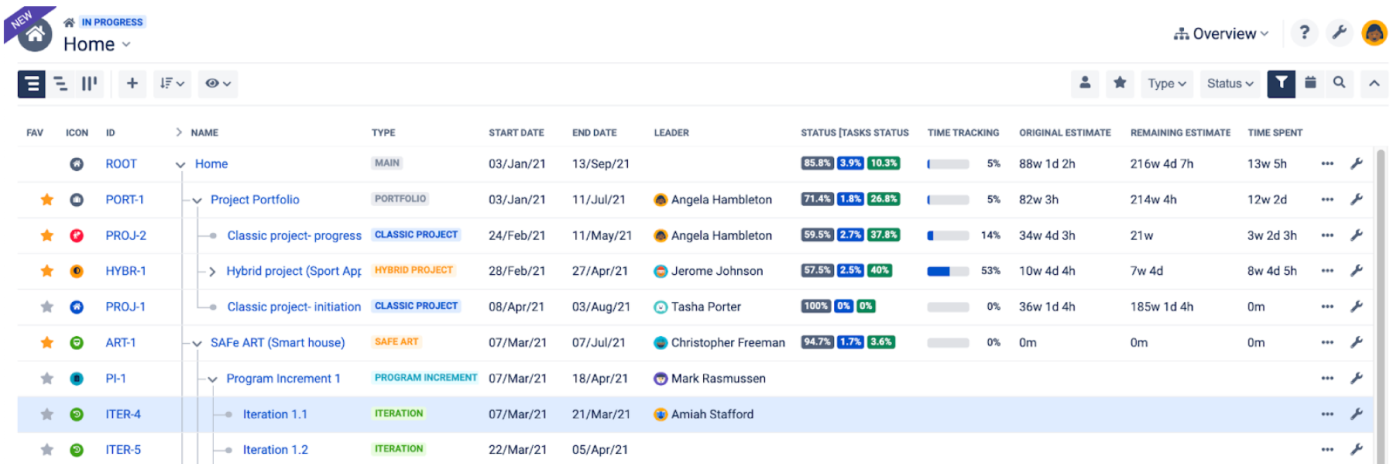Open the ROOT ID link

[121, 164]
